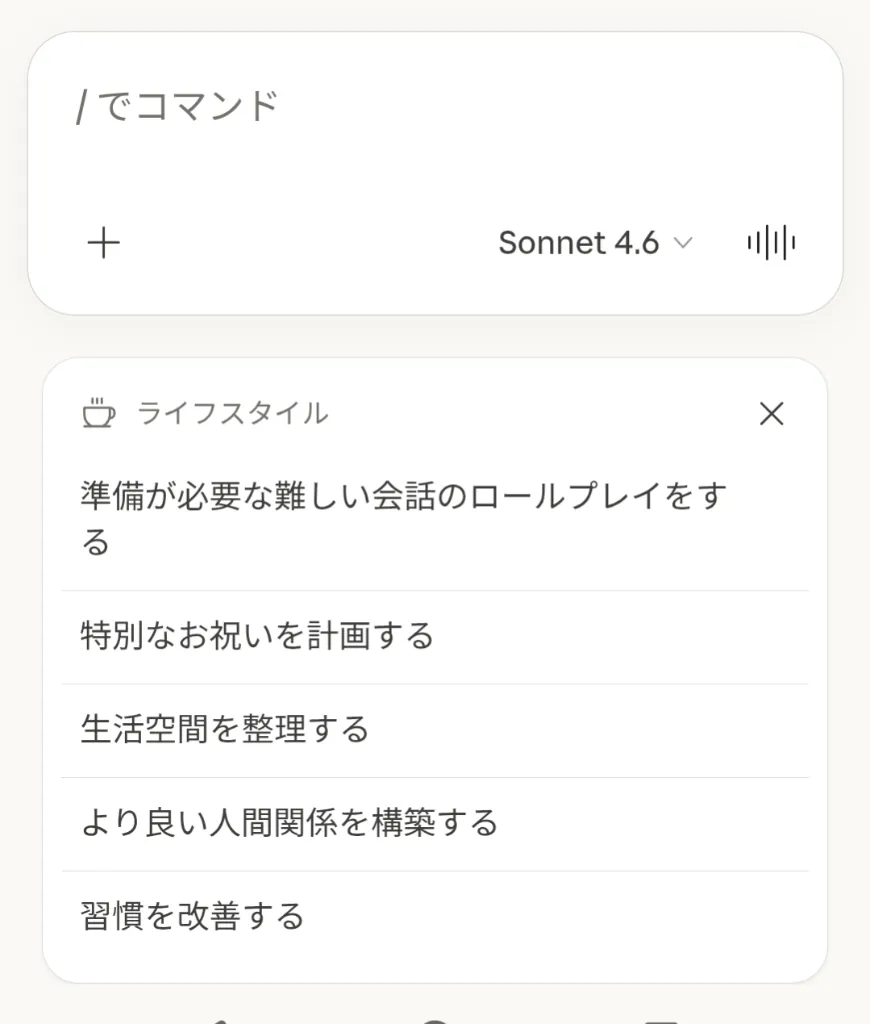Click the ライフスタイル category heading
870x1024 pixels.
click(x=232, y=413)
